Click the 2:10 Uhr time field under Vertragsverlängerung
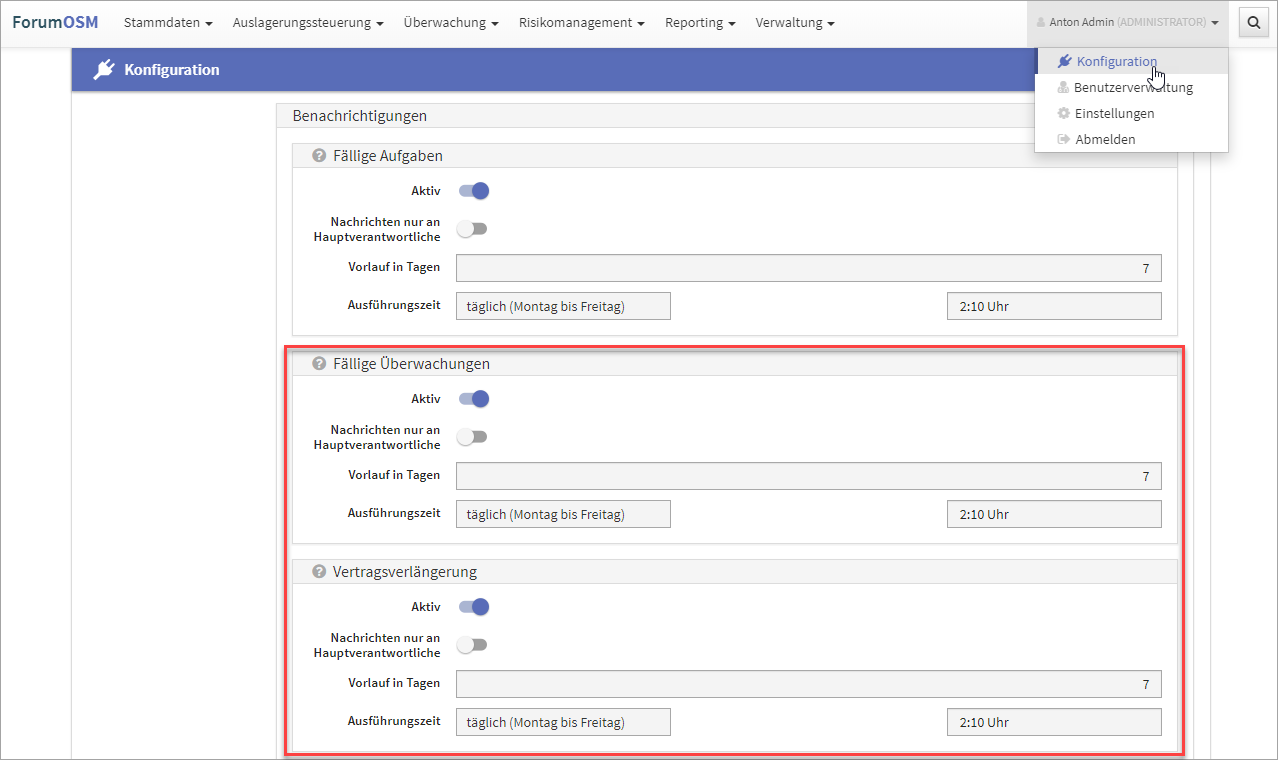This screenshot has width=1278, height=760. pyautogui.click(x=1054, y=723)
